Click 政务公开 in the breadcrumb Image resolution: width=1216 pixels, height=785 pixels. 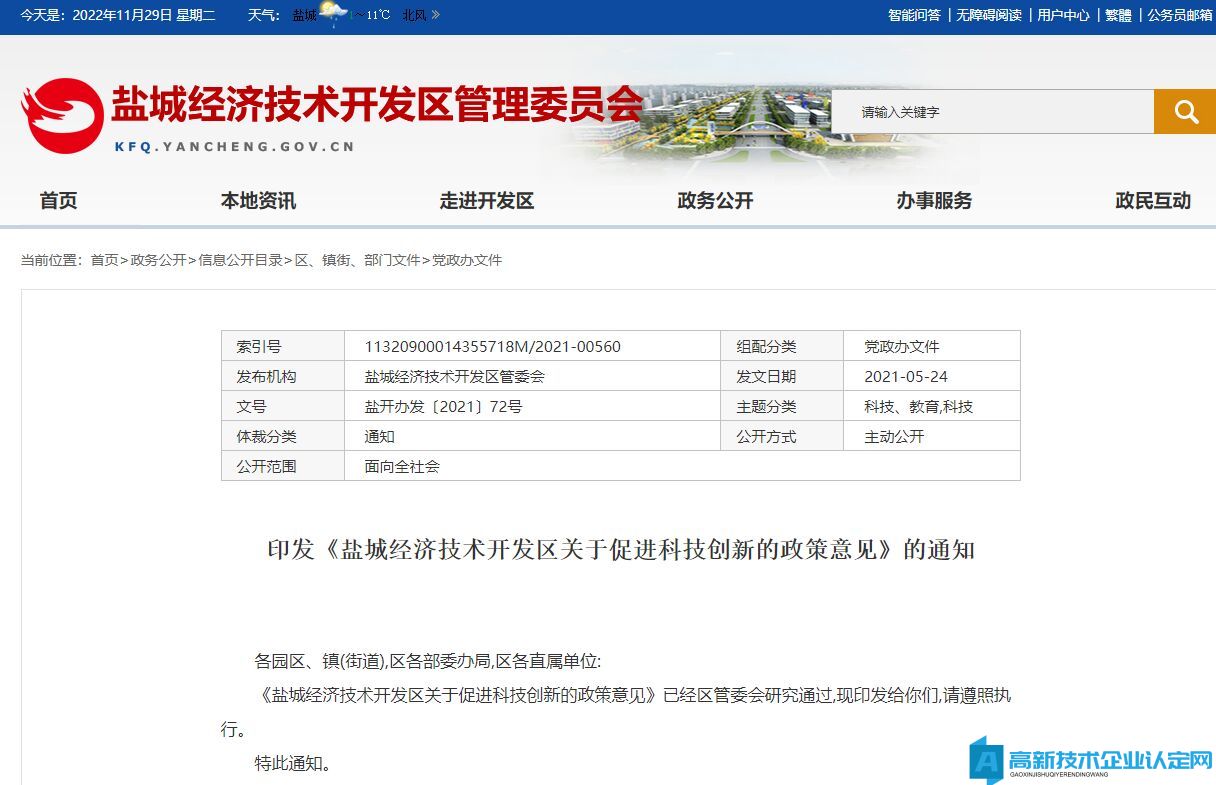tap(158, 260)
